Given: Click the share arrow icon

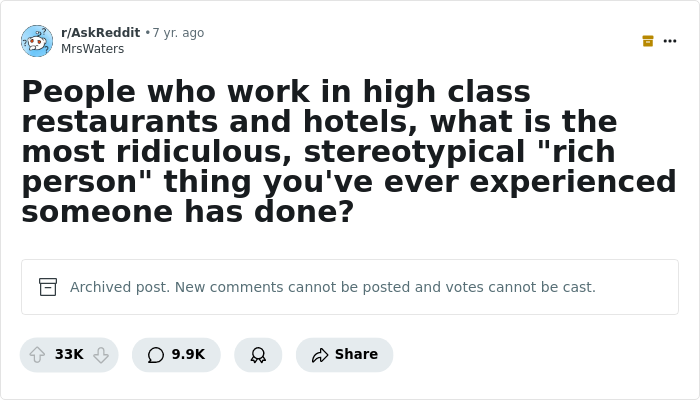Looking at the screenshot, I should point(320,355).
